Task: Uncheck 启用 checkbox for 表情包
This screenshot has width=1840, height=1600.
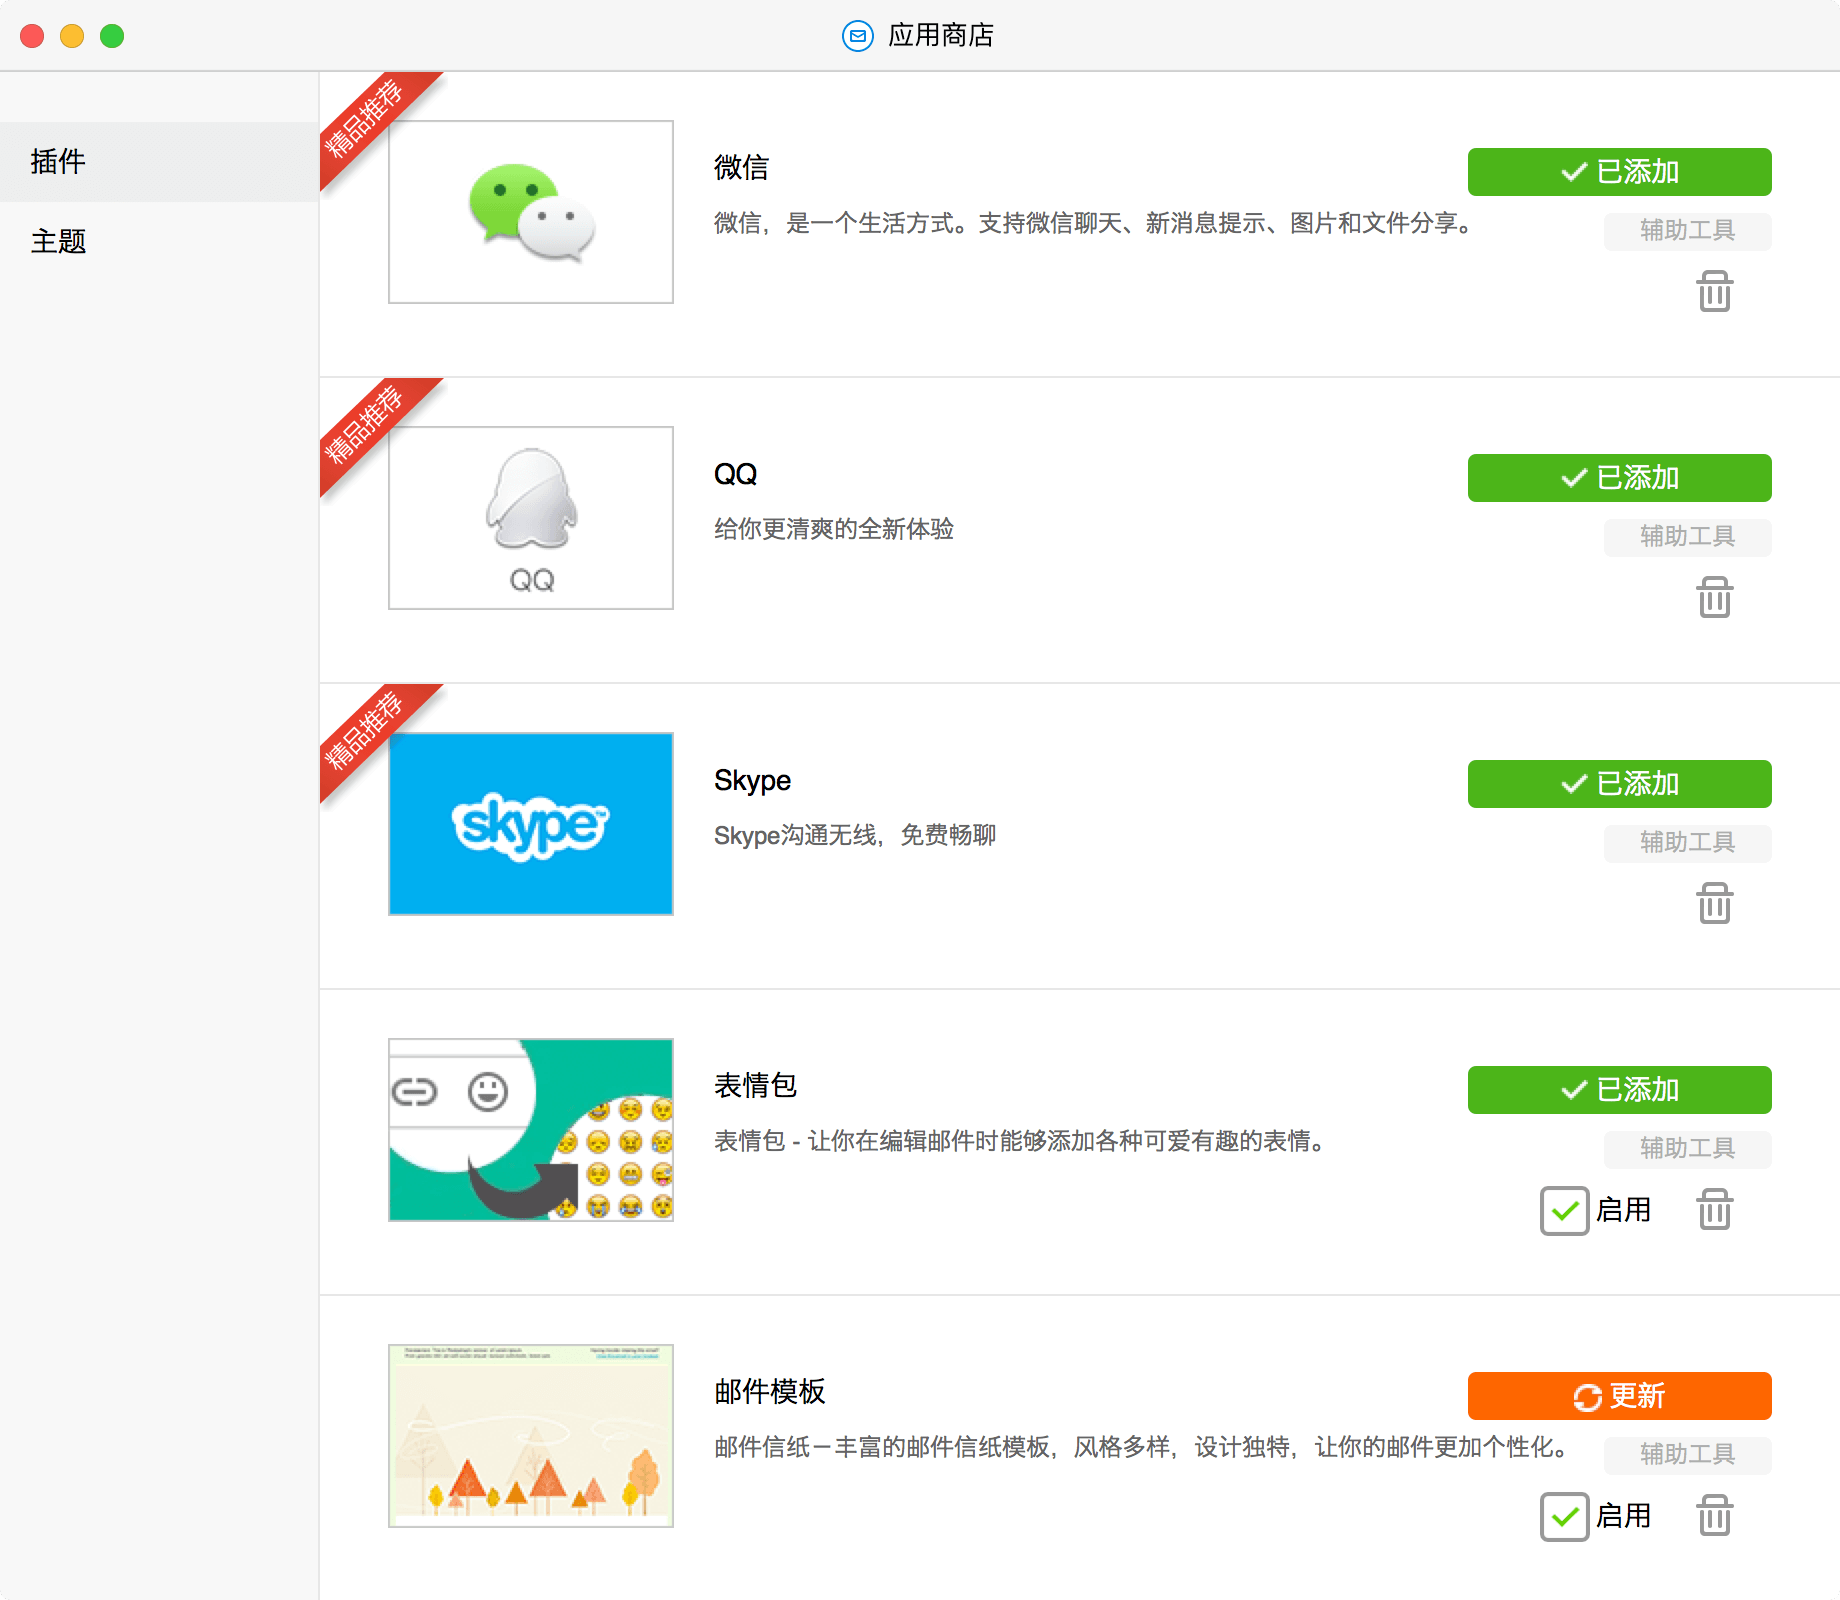Action: [x=1565, y=1211]
